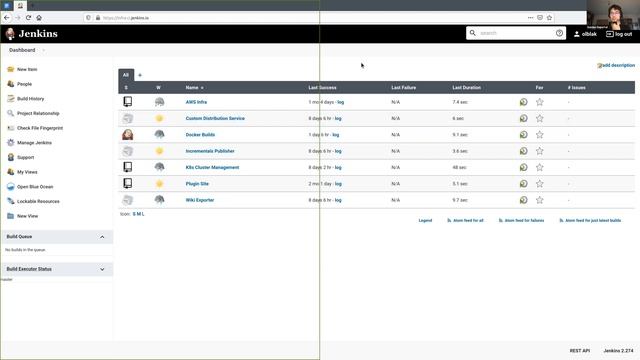Open the People page
Image resolution: width=640 pixels, height=360 pixels.
tap(24, 84)
